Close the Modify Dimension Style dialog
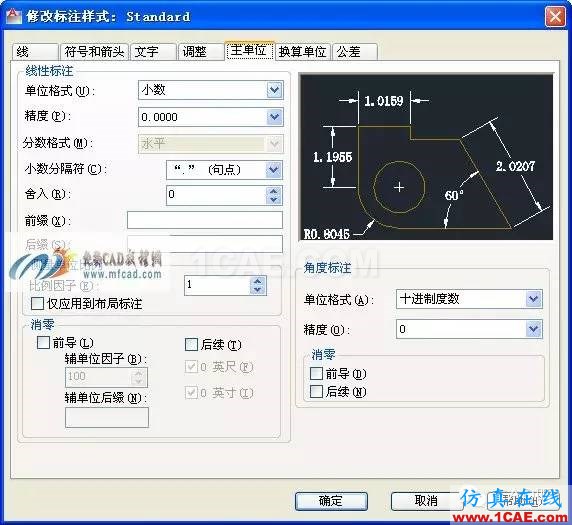Image resolution: width=572 pixels, height=525 pixels. pyautogui.click(x=555, y=16)
